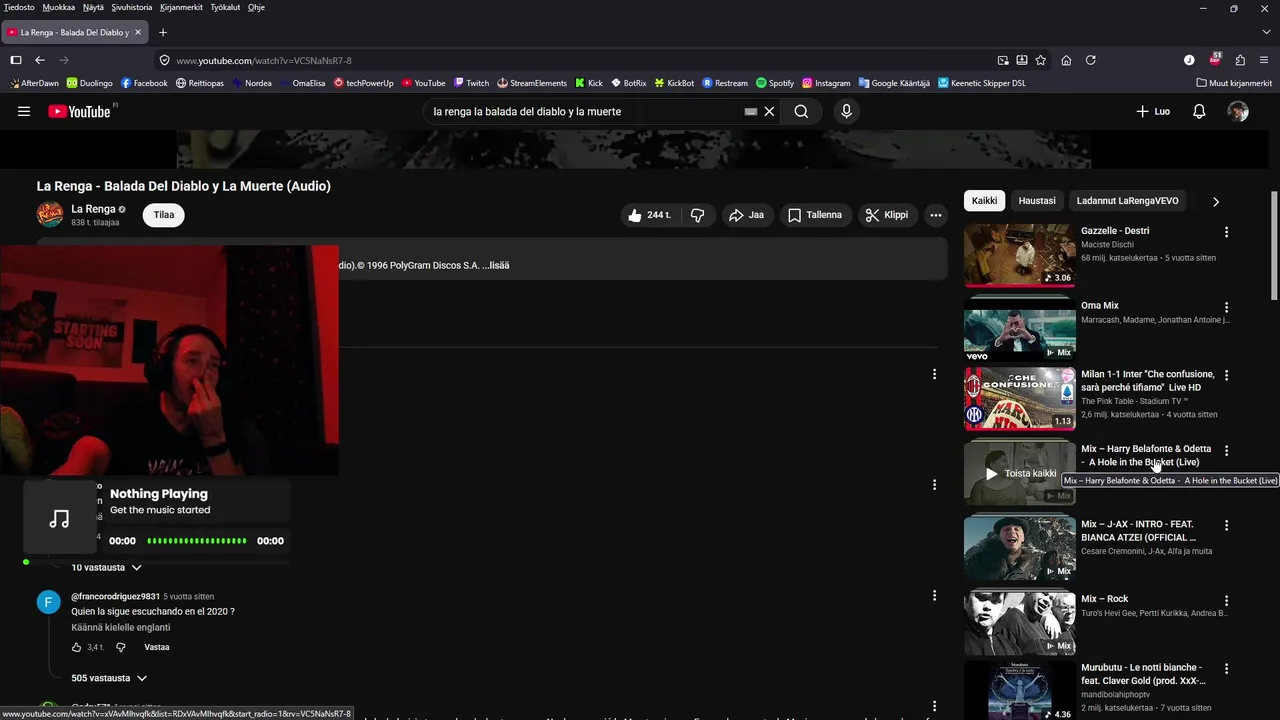Focus the YouTube search field

point(585,111)
